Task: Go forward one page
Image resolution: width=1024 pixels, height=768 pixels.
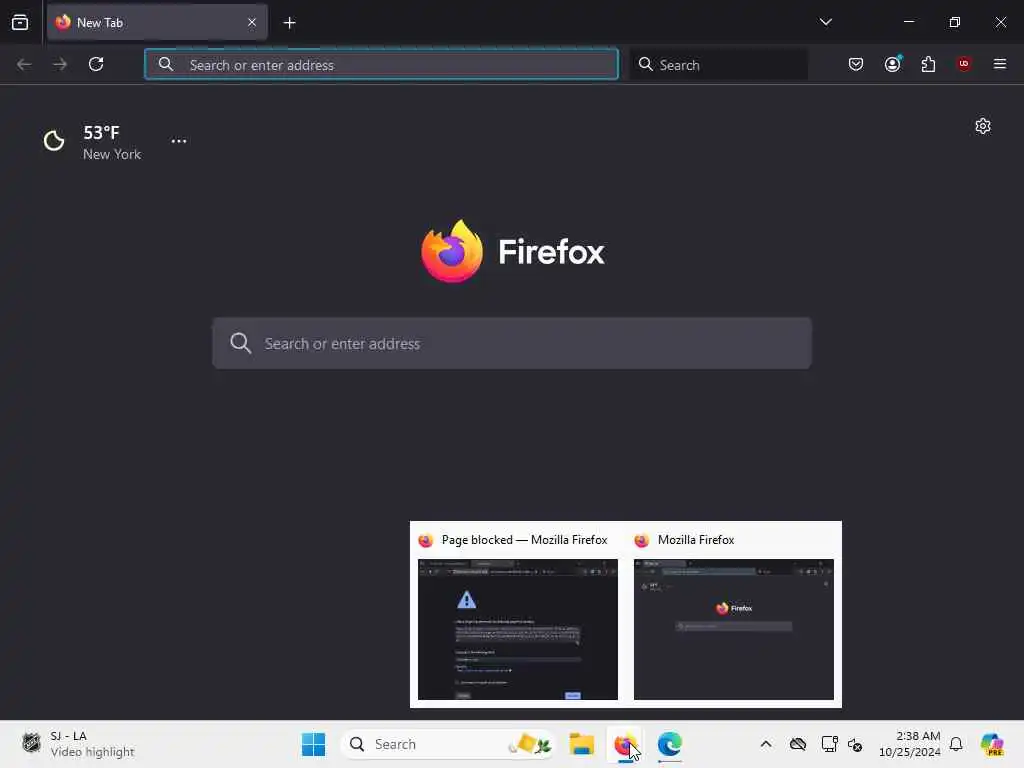Action: tap(60, 64)
